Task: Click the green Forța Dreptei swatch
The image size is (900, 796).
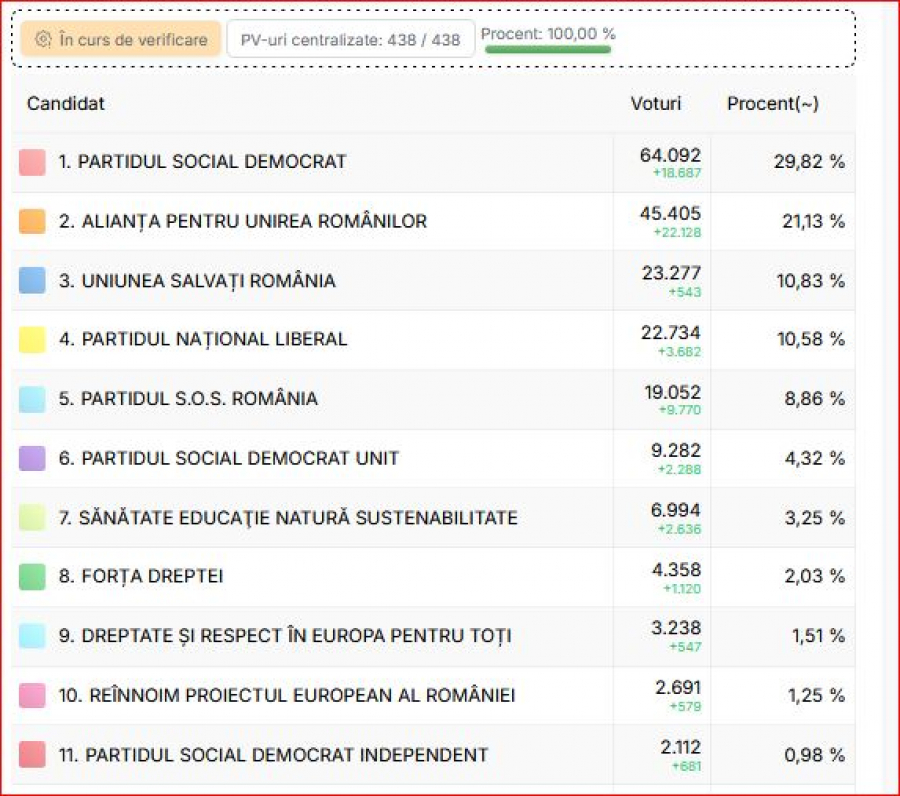Action: (32, 577)
